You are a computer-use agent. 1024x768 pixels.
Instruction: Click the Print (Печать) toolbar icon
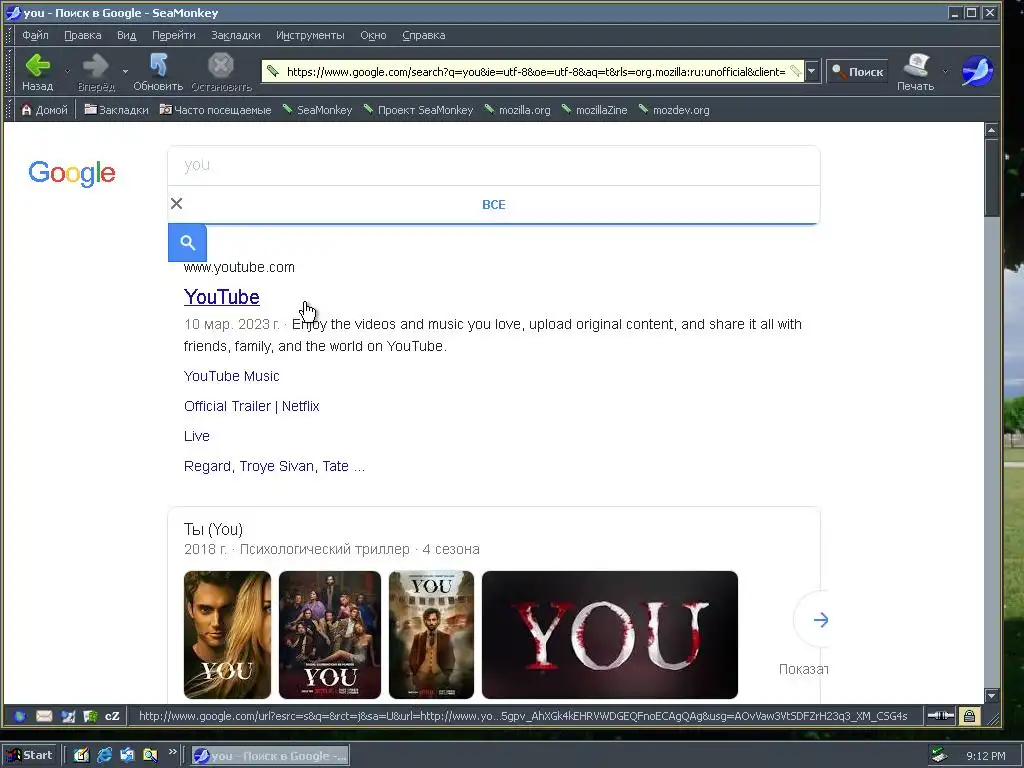tap(916, 65)
